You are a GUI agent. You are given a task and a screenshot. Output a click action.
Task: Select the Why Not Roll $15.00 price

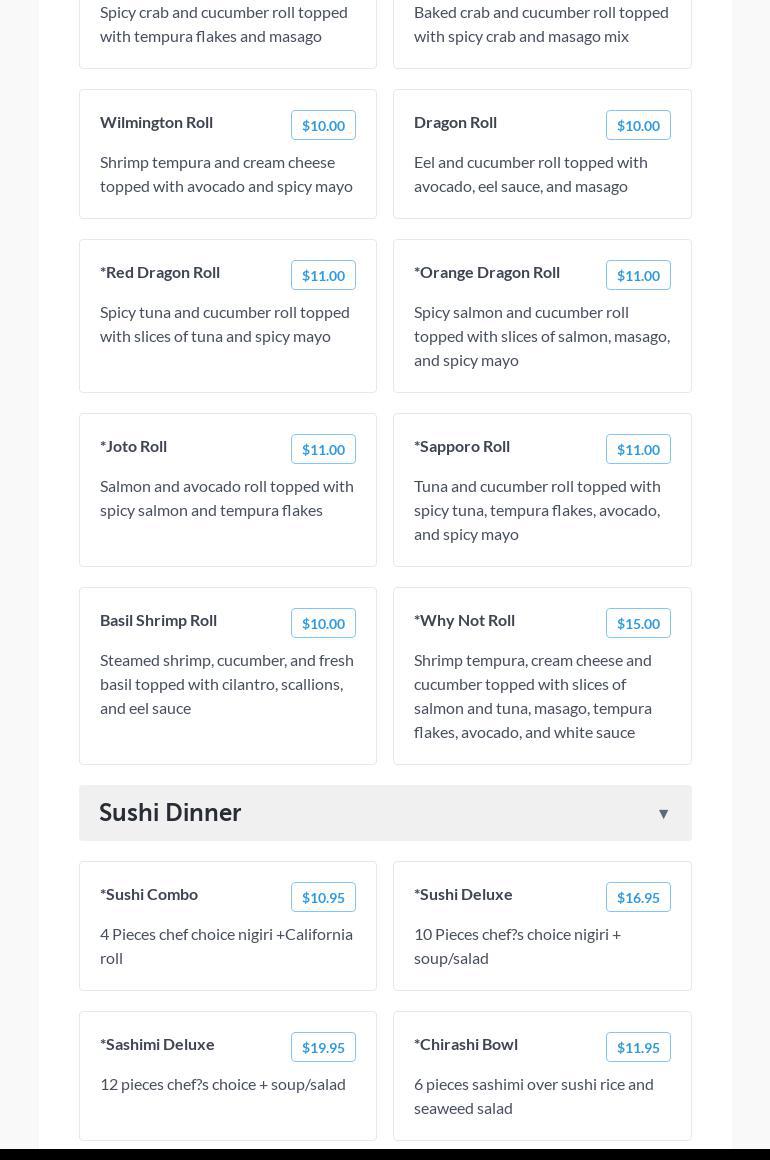[637, 624]
